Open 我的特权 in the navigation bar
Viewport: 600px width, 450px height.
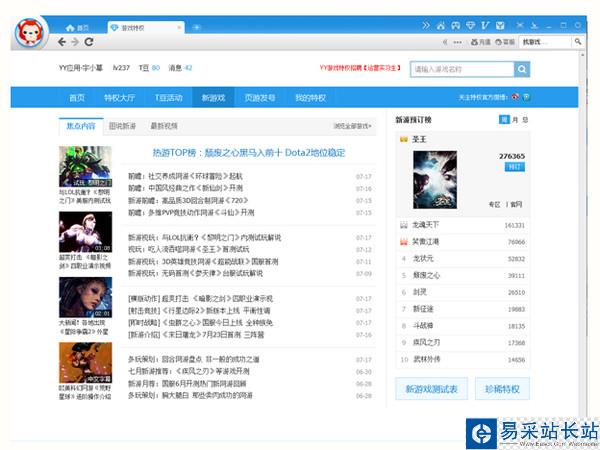[310, 98]
